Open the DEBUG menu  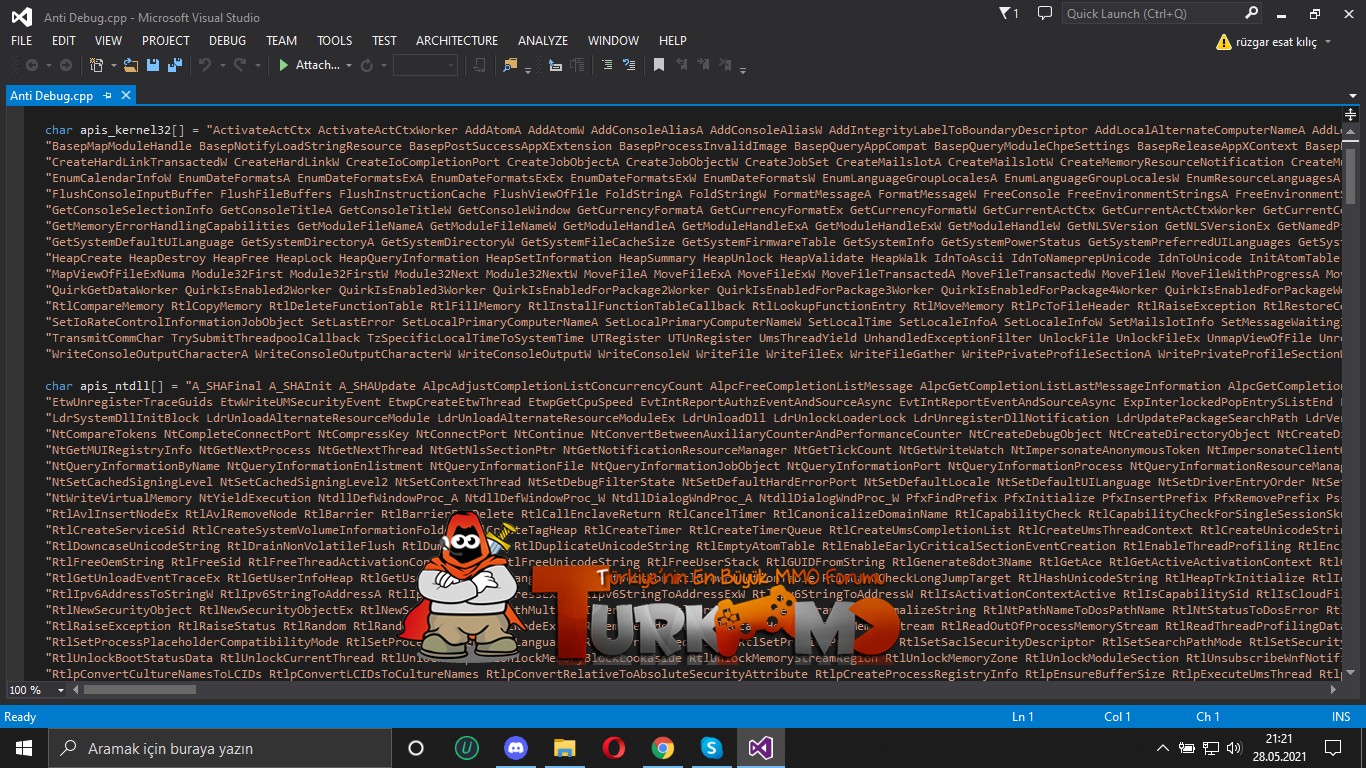pyautogui.click(x=227, y=41)
